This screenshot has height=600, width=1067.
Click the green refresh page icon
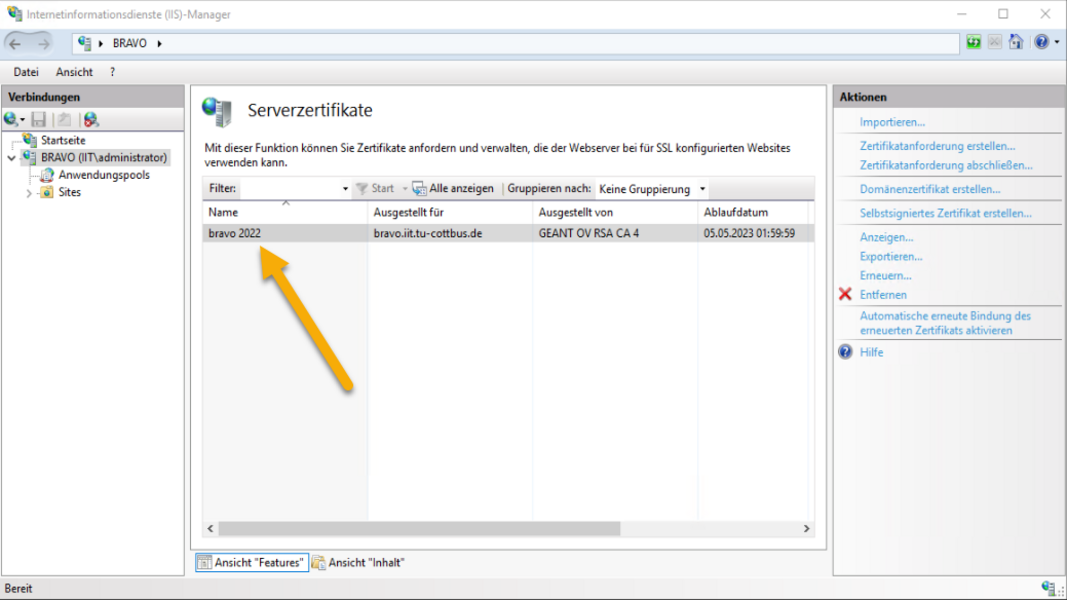973,43
